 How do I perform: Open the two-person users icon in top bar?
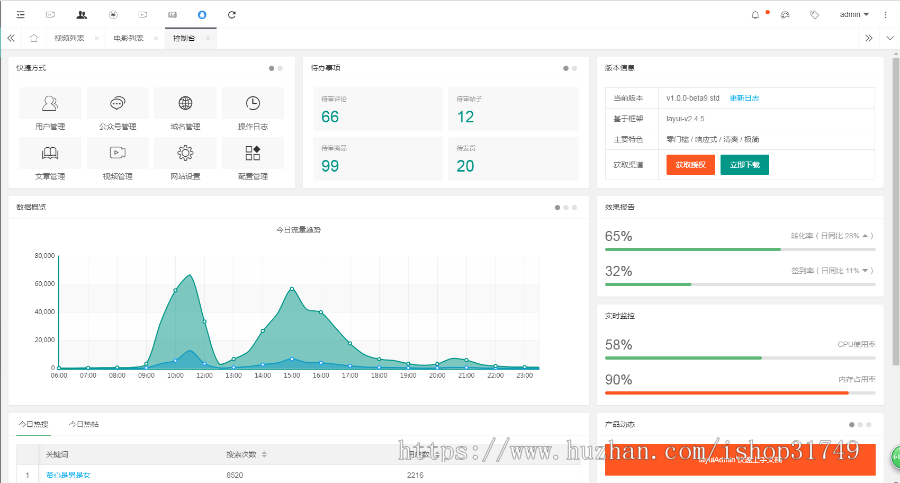(x=82, y=14)
